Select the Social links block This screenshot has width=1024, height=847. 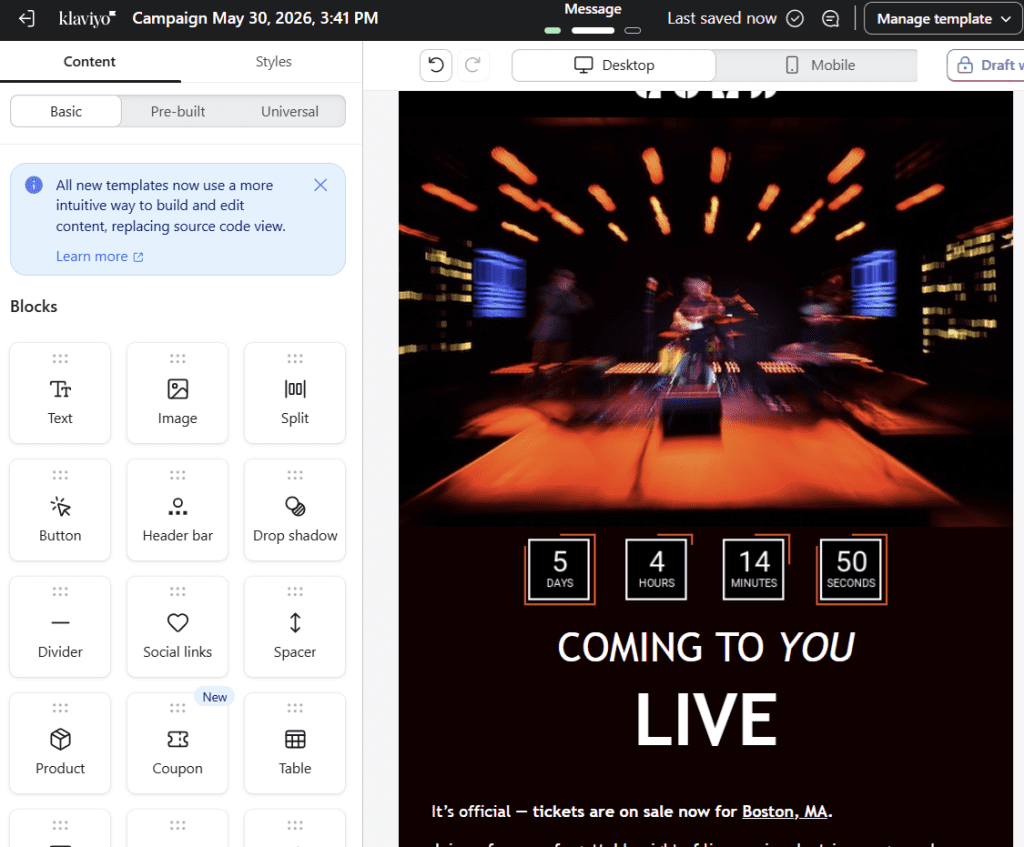point(178,626)
